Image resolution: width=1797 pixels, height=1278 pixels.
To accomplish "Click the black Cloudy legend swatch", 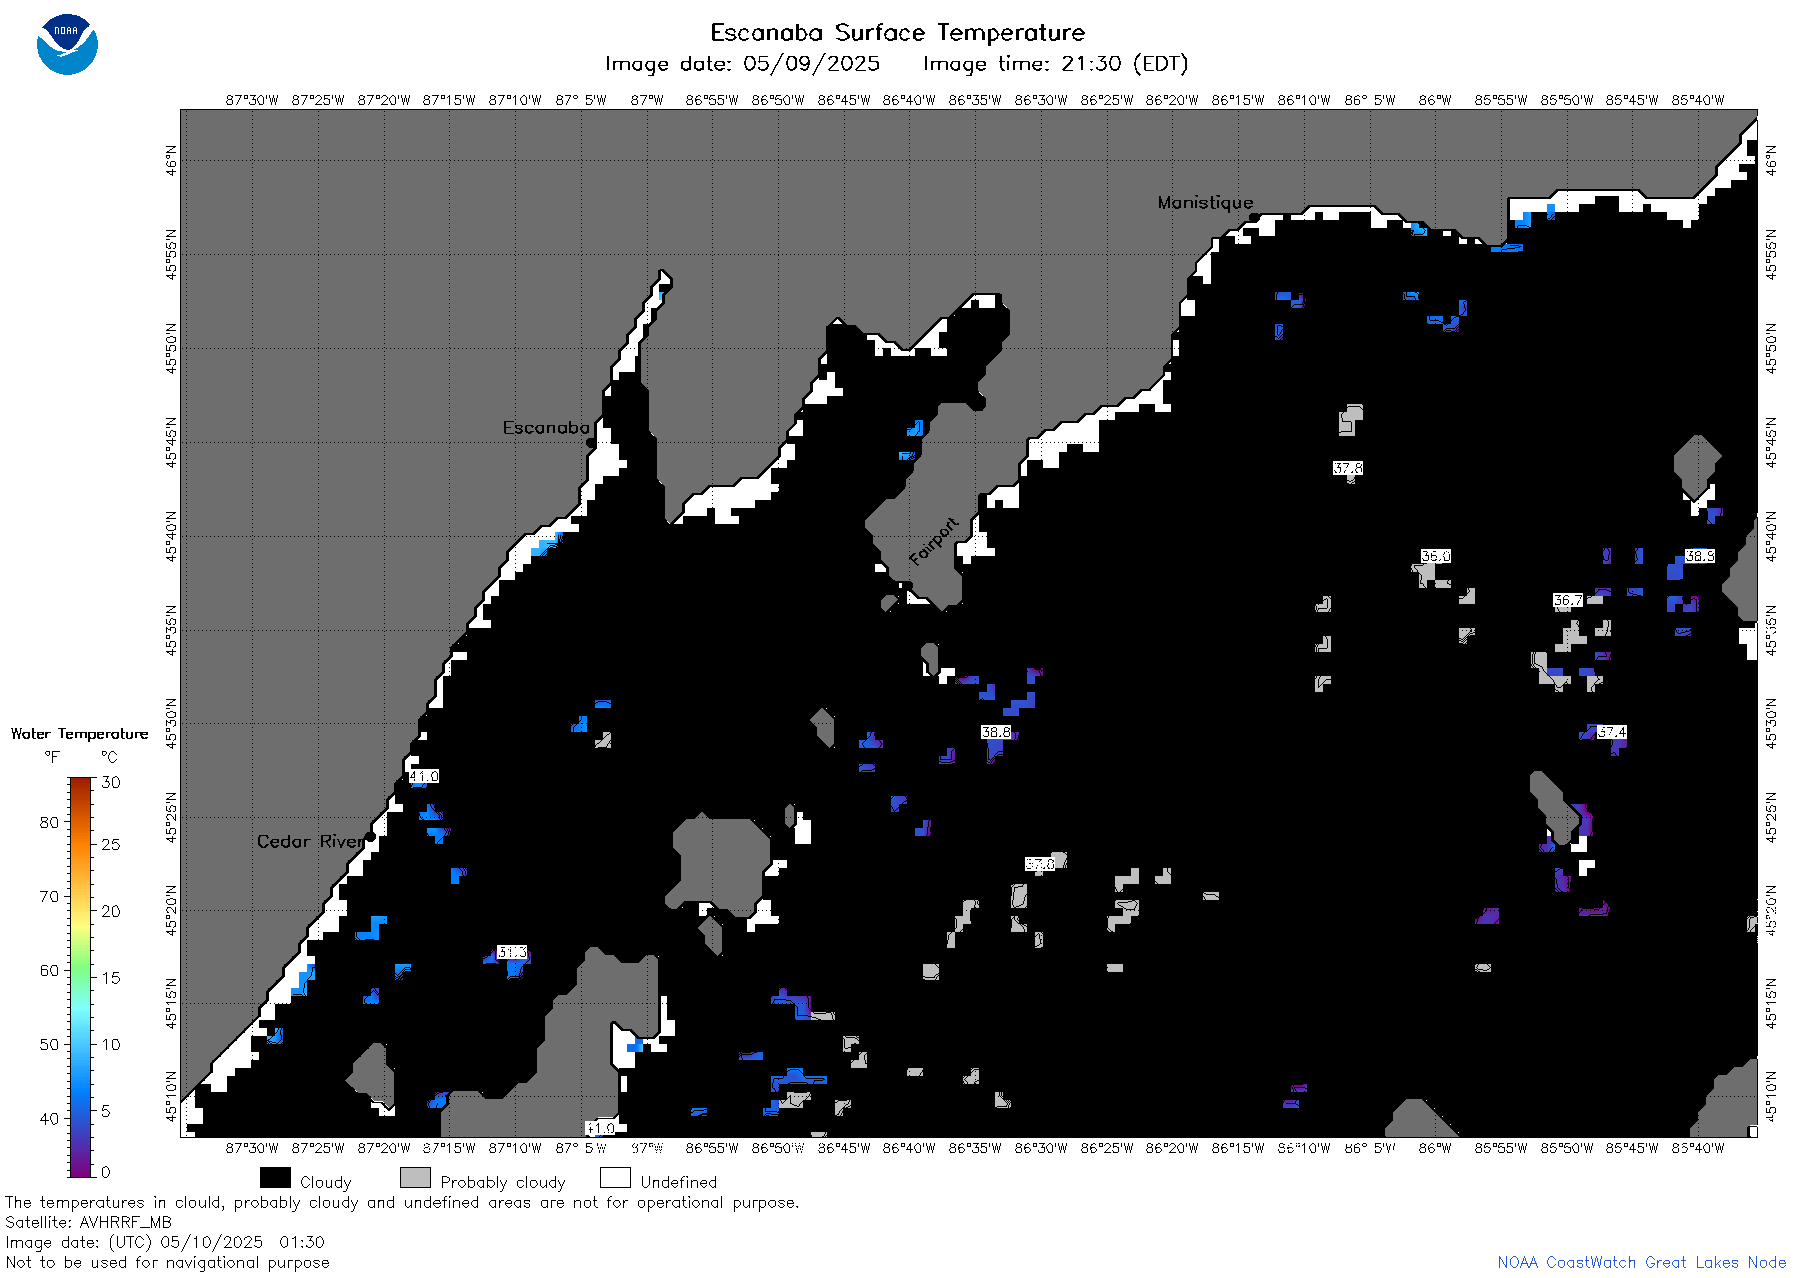I will [x=275, y=1178].
